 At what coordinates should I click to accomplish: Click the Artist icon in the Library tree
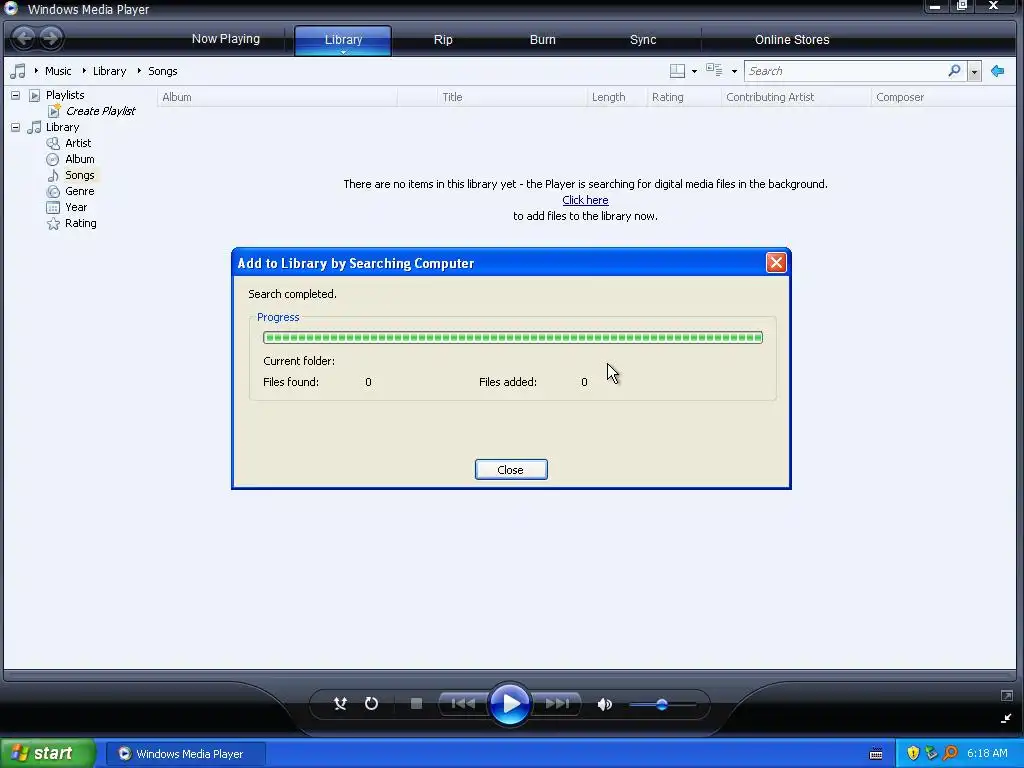point(53,143)
